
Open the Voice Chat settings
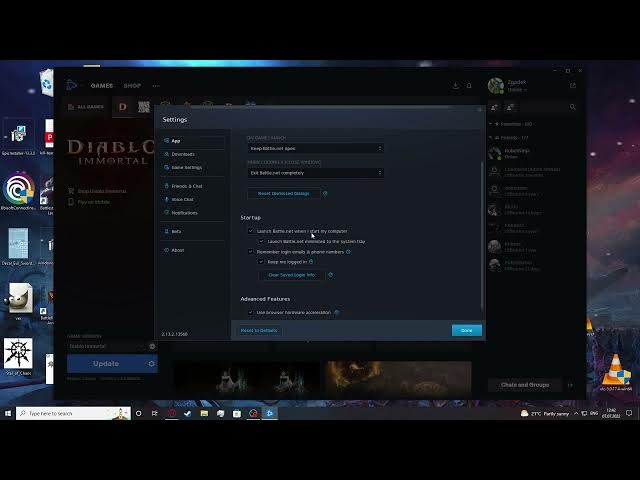[192, 200]
